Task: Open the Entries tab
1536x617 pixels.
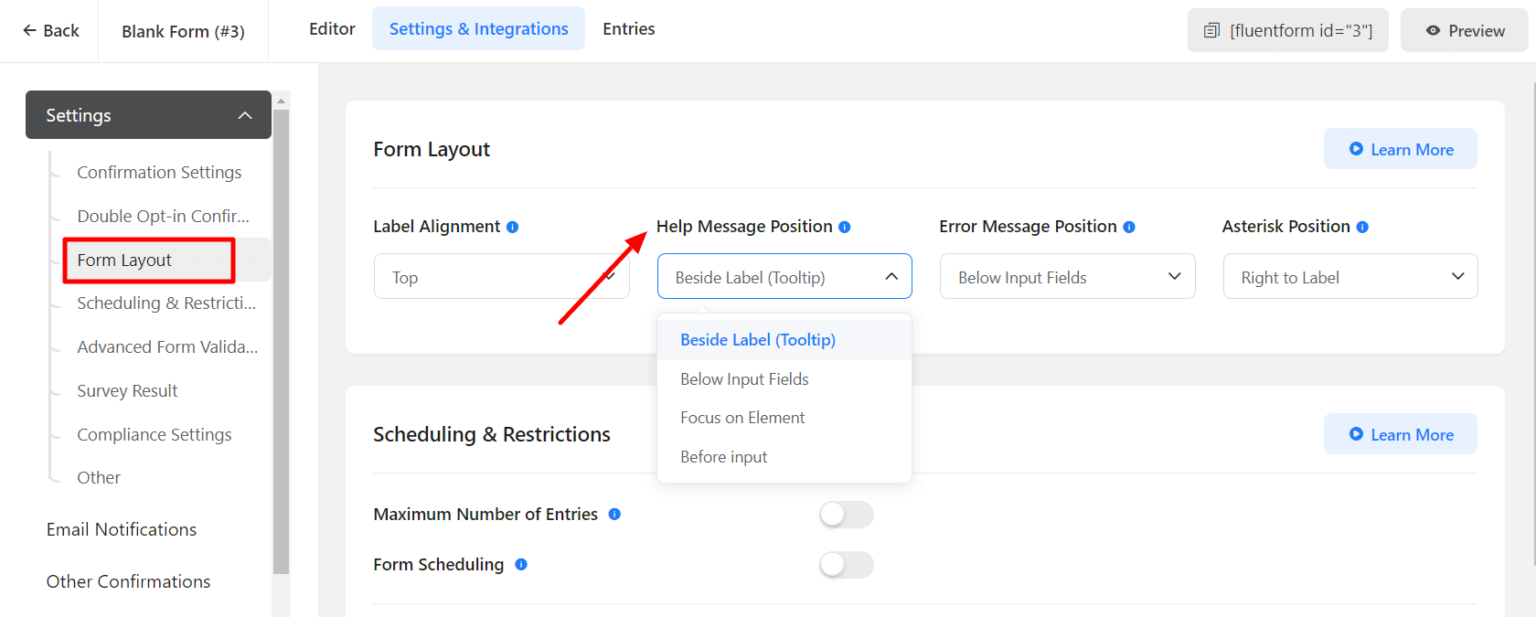Action: 628,29
